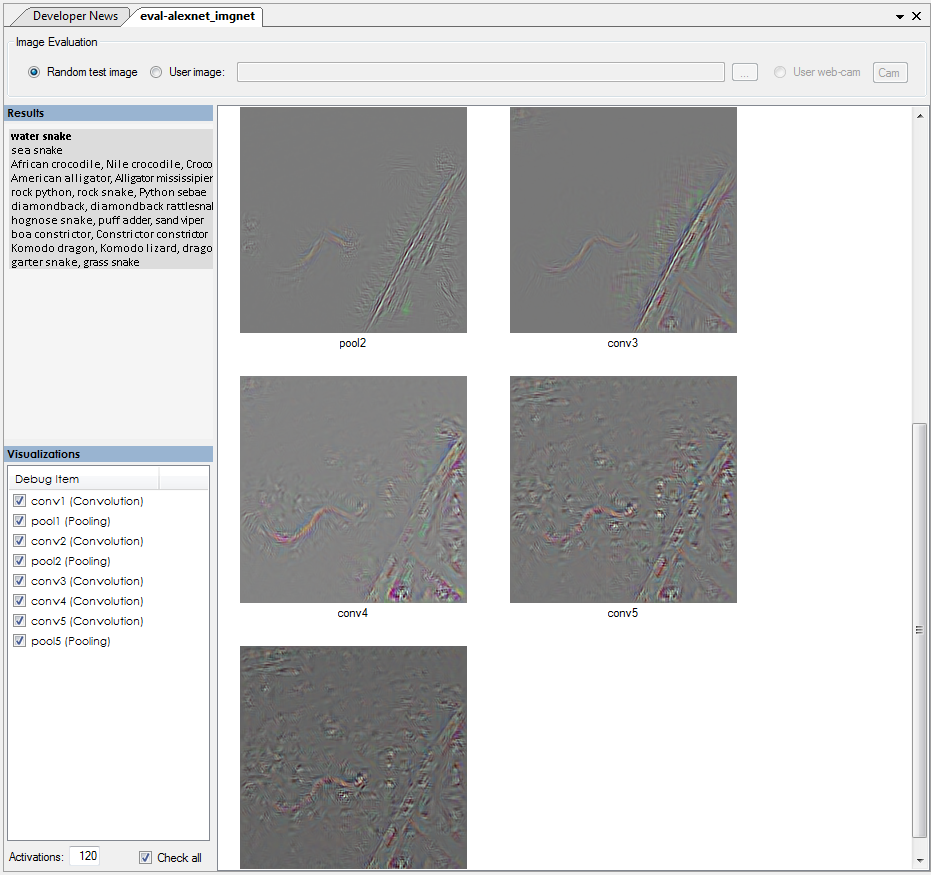931x875 pixels.
Task: Click the Results panel header
Action: pos(109,113)
